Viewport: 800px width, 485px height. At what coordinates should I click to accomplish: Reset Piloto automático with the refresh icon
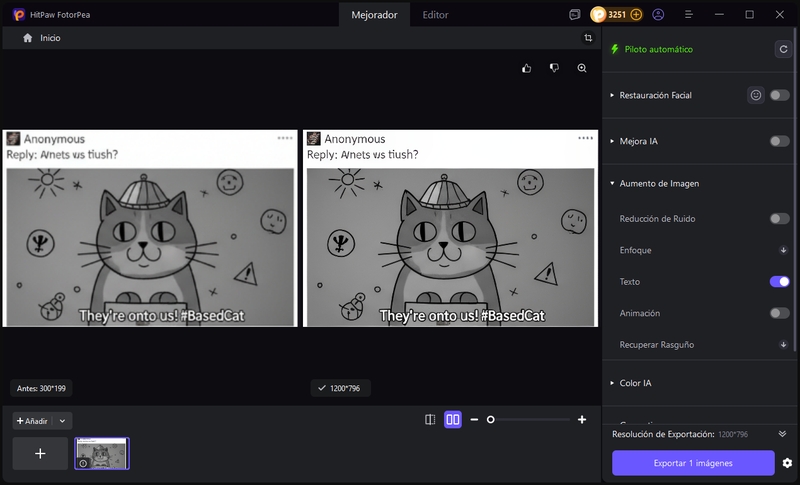[x=783, y=49]
